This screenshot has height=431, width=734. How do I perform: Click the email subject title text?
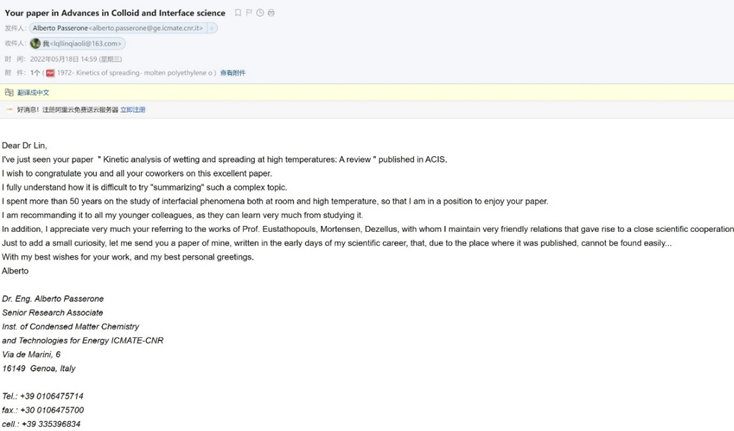point(116,13)
